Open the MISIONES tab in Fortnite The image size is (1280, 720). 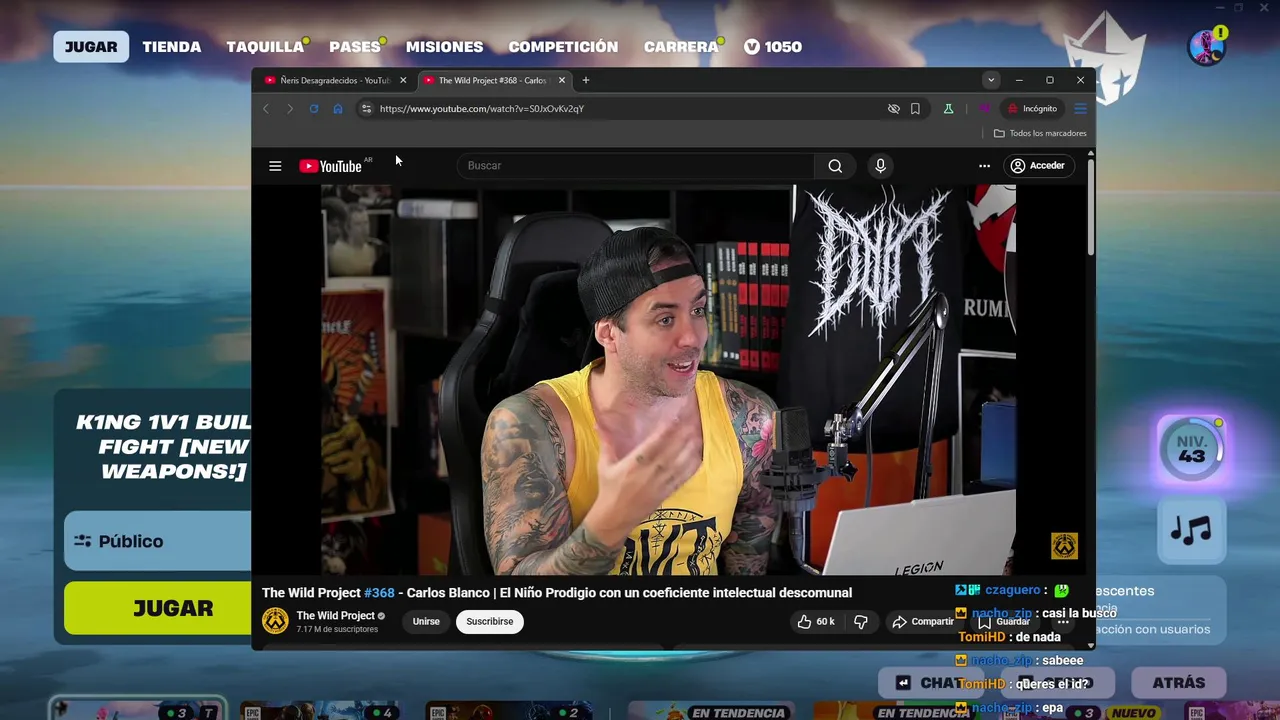click(x=445, y=47)
